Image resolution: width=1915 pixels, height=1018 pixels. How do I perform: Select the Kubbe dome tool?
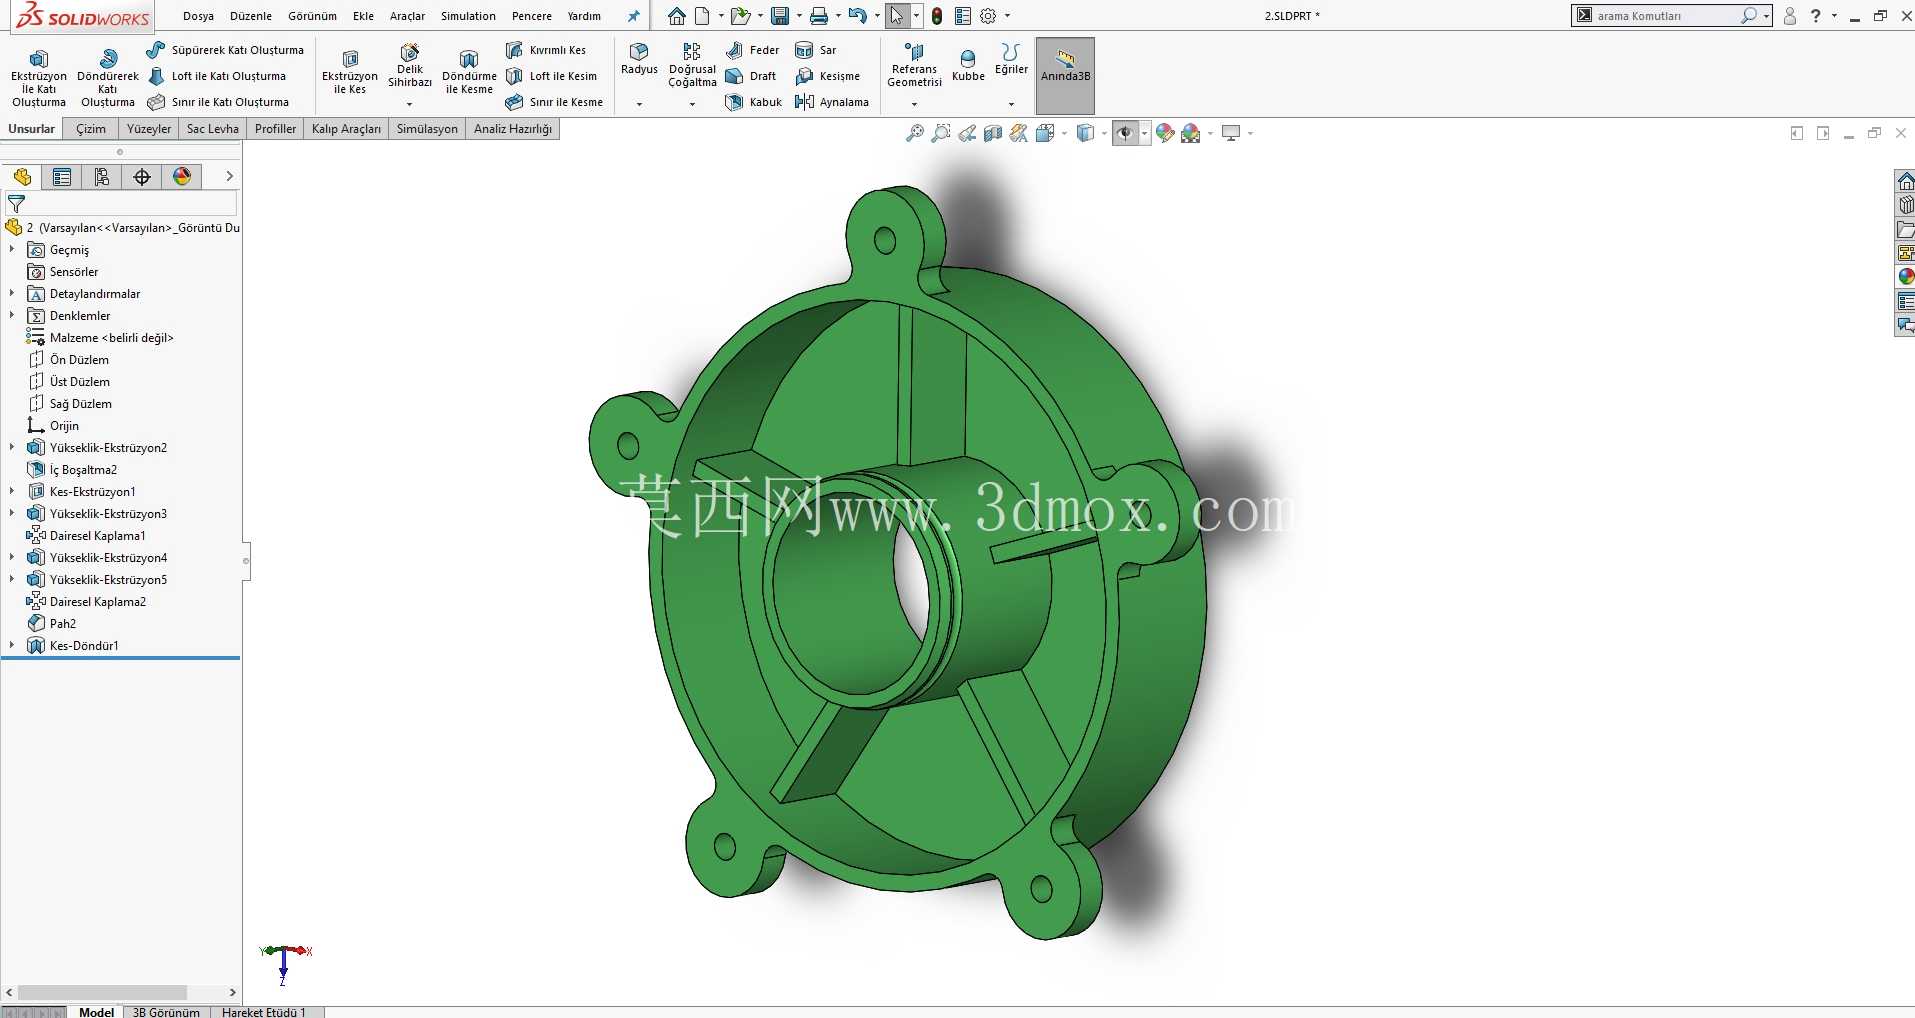[968, 65]
